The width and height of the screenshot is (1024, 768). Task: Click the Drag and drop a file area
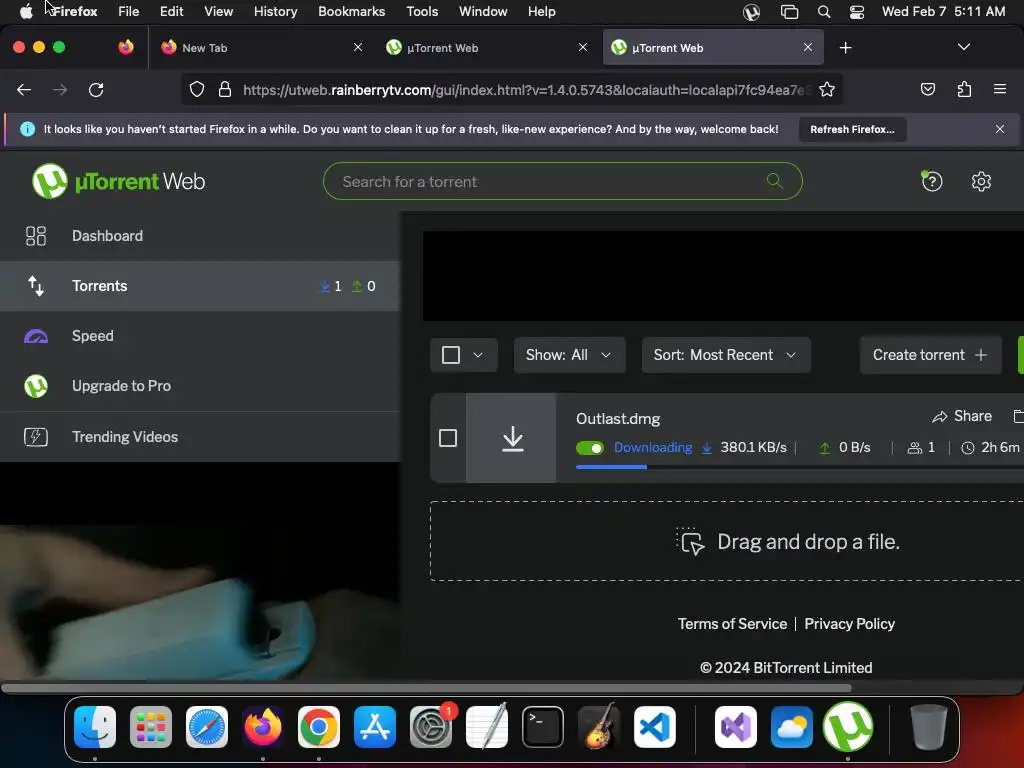[x=727, y=541]
